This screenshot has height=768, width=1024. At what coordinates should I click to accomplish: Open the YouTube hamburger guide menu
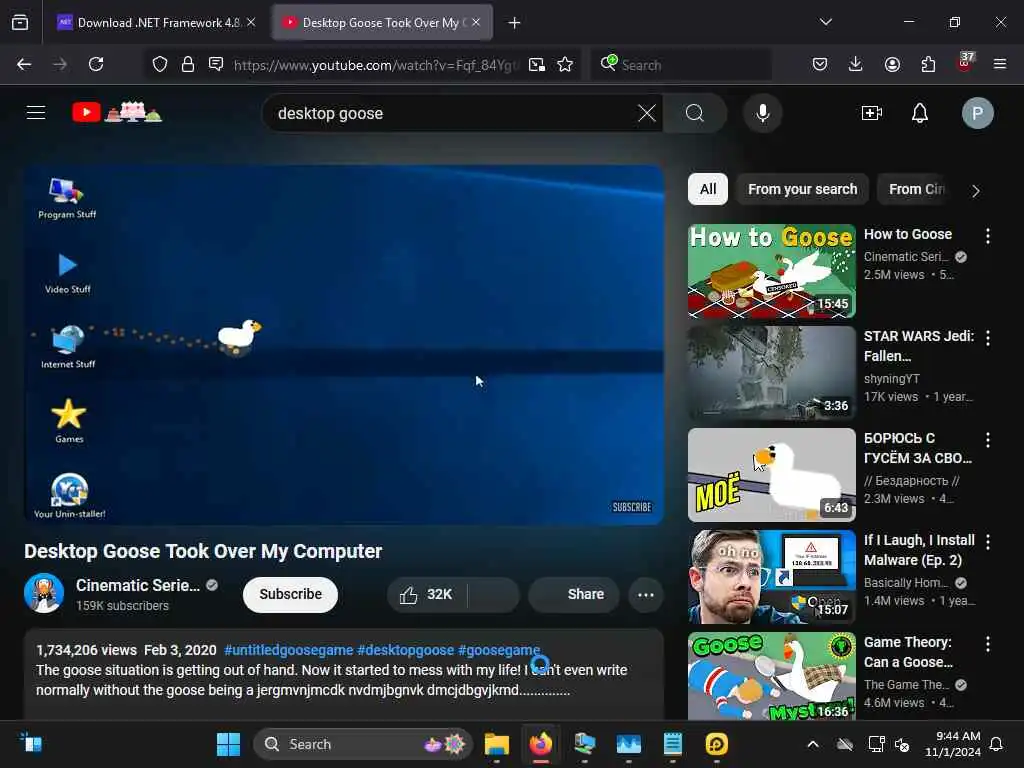point(36,113)
